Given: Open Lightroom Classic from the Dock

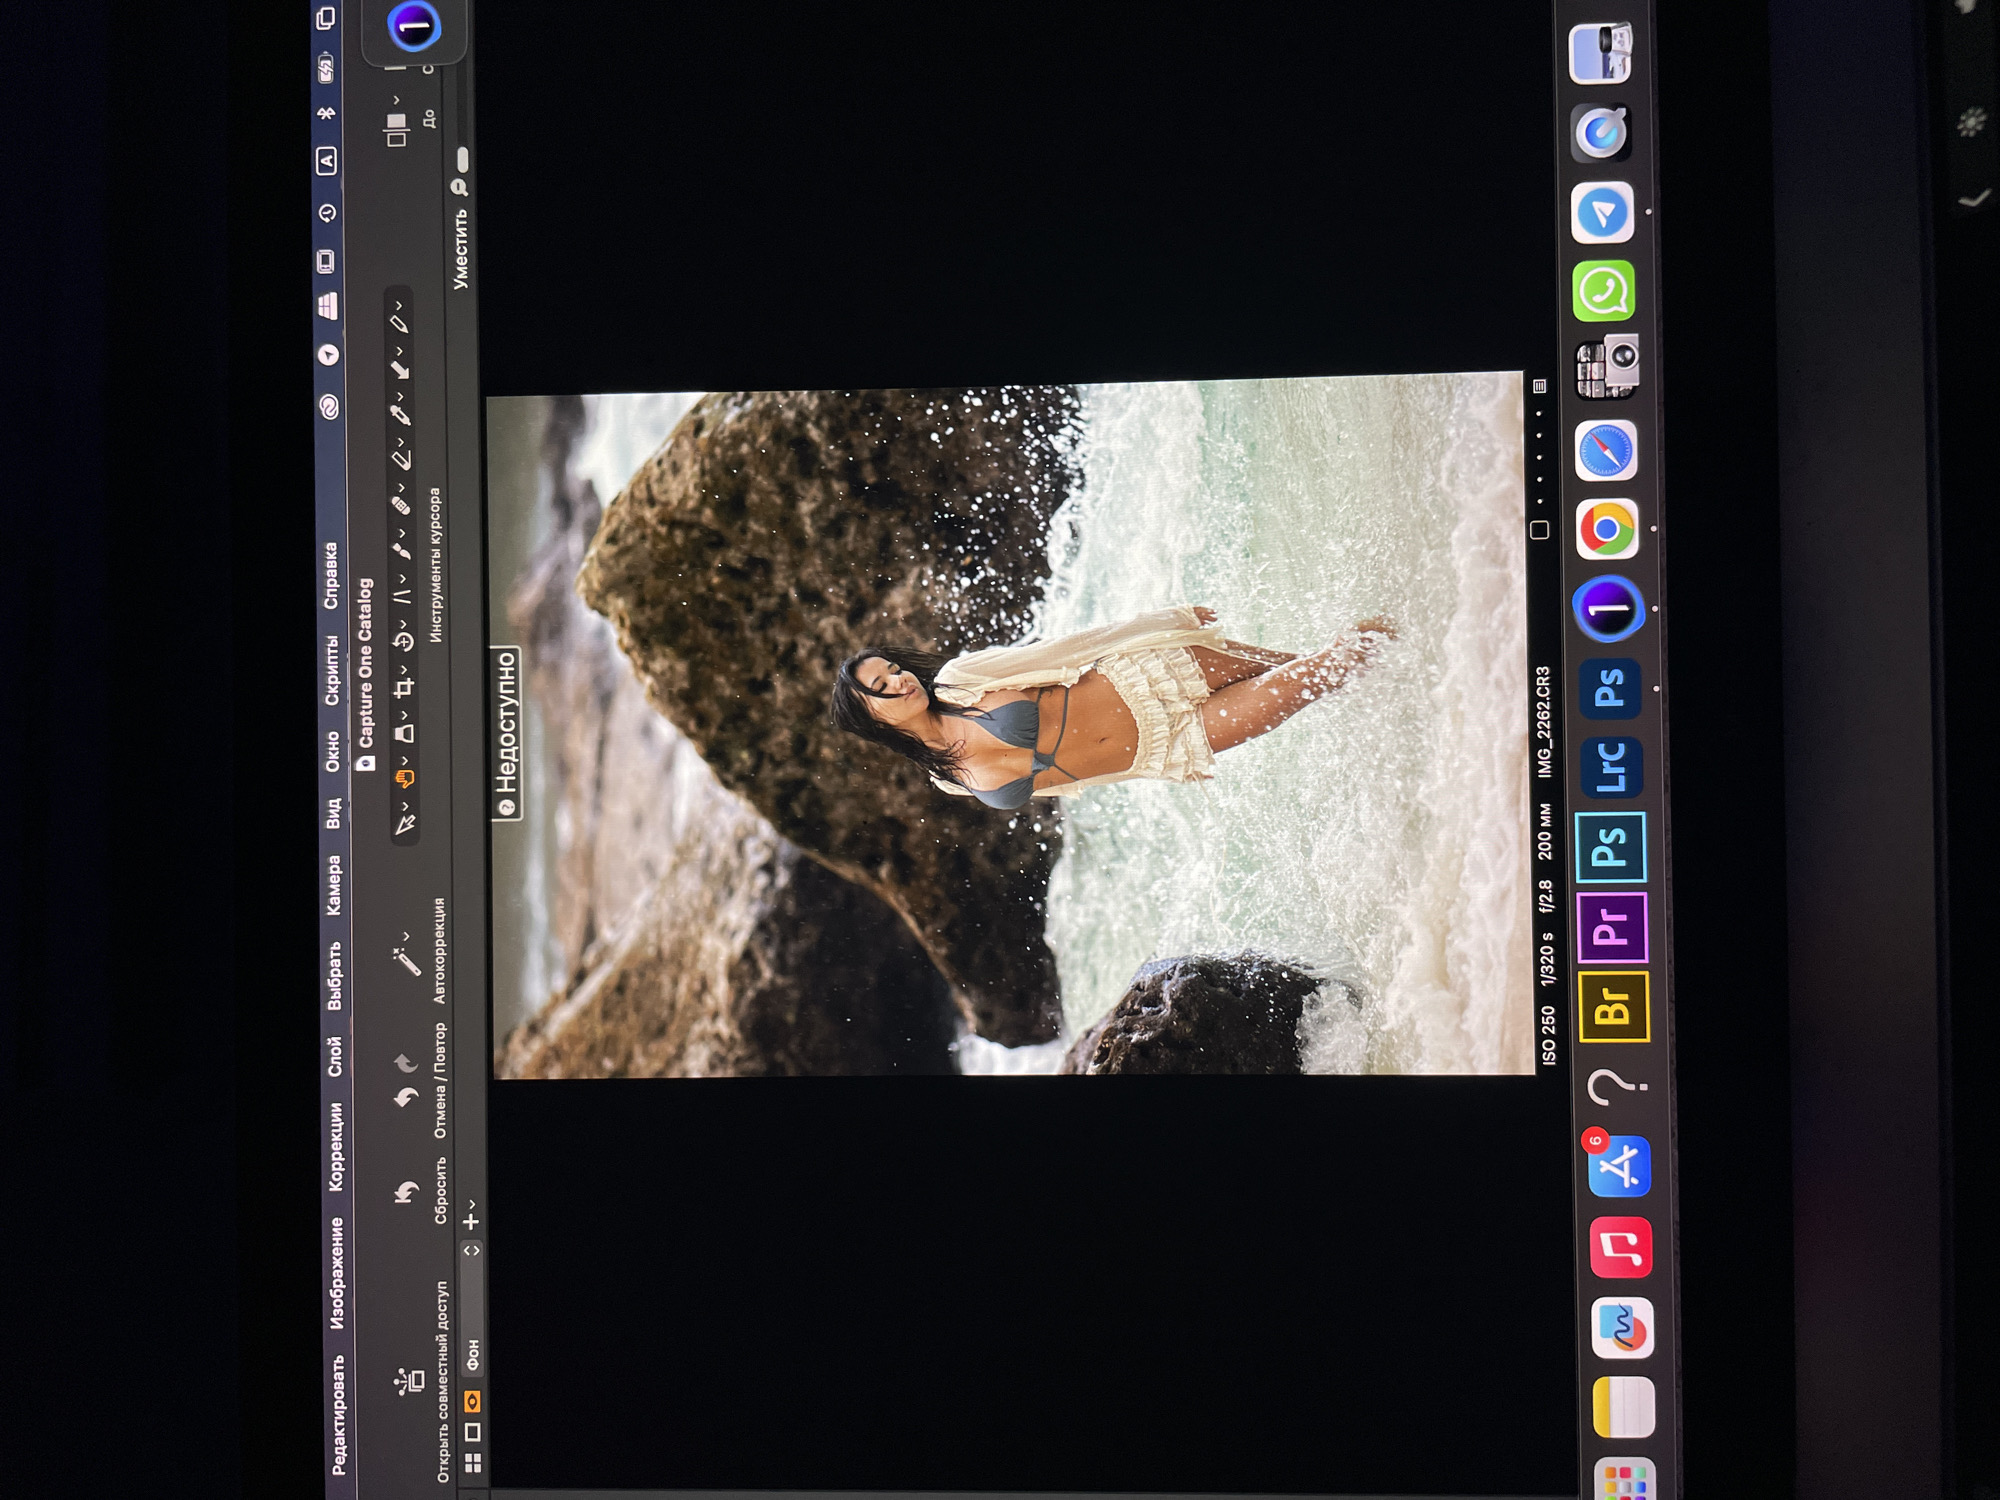Looking at the screenshot, I should [x=1611, y=768].
